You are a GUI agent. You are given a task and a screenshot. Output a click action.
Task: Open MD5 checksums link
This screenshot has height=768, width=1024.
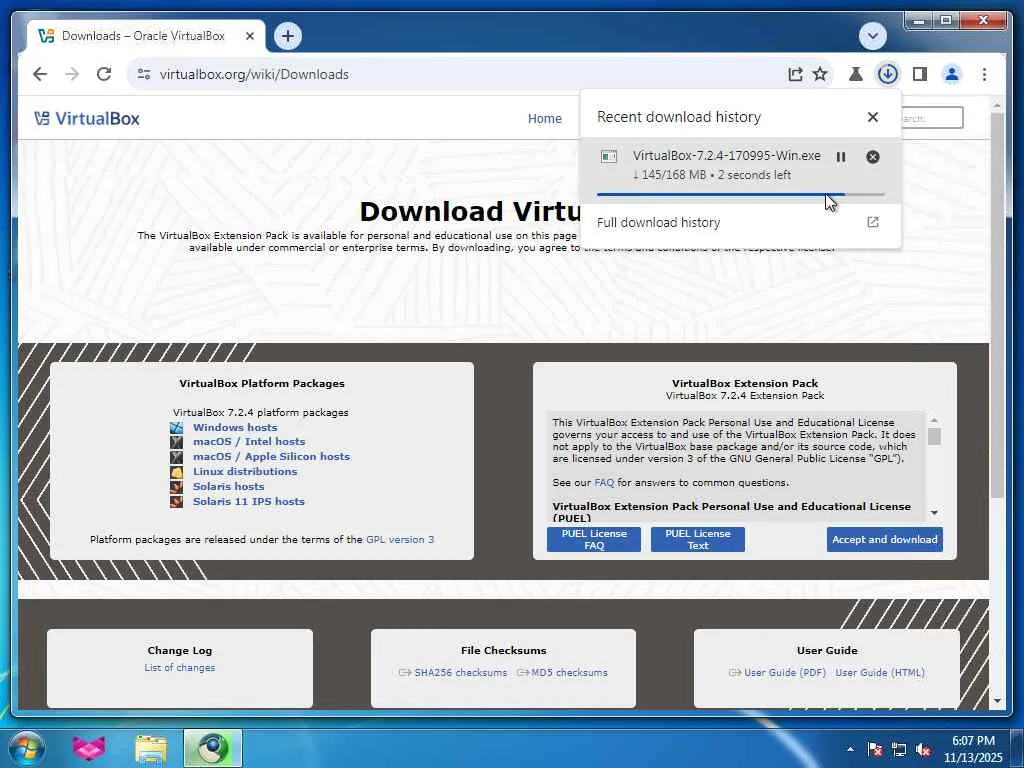coord(569,673)
